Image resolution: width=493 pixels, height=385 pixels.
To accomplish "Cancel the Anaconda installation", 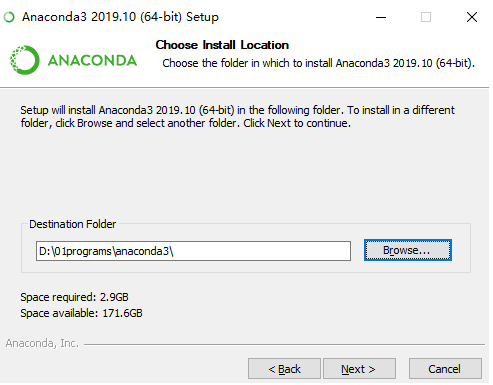I will 445,369.
